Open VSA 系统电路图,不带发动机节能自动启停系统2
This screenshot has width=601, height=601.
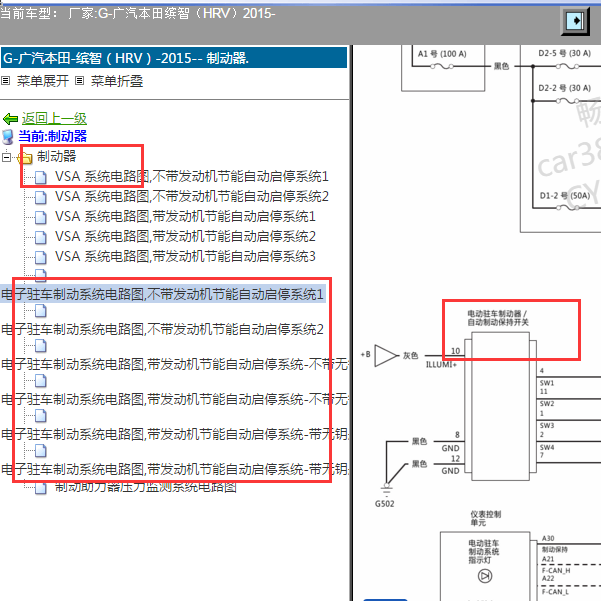click(192, 196)
